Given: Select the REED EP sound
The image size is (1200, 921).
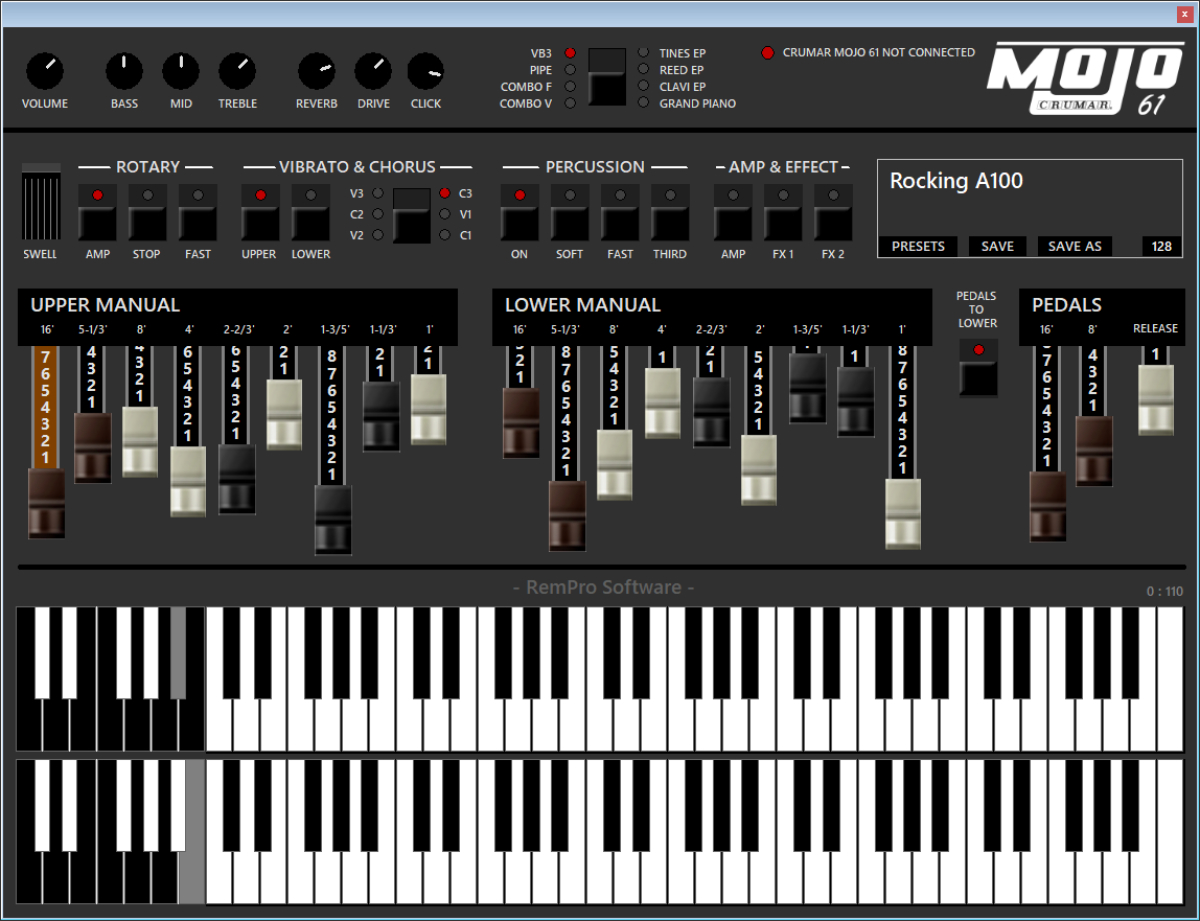Looking at the screenshot, I should tap(643, 70).
